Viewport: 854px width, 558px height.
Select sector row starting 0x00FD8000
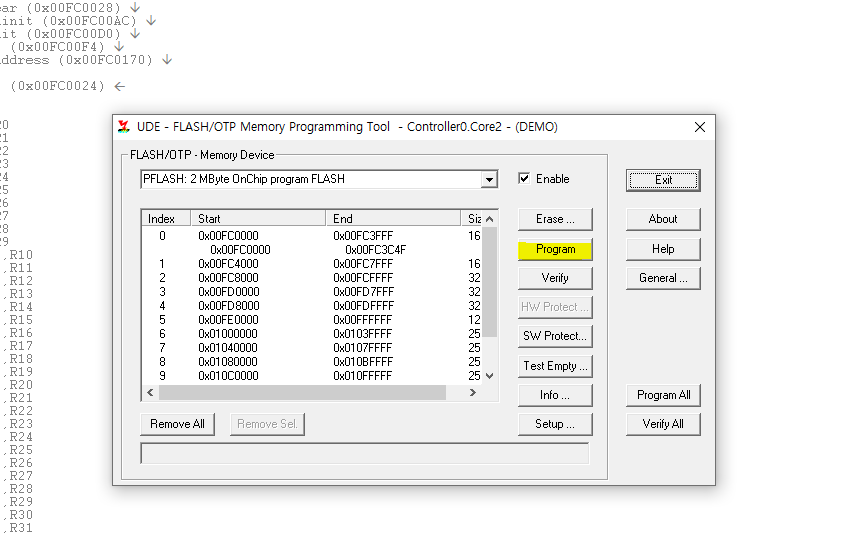[x=312, y=306]
